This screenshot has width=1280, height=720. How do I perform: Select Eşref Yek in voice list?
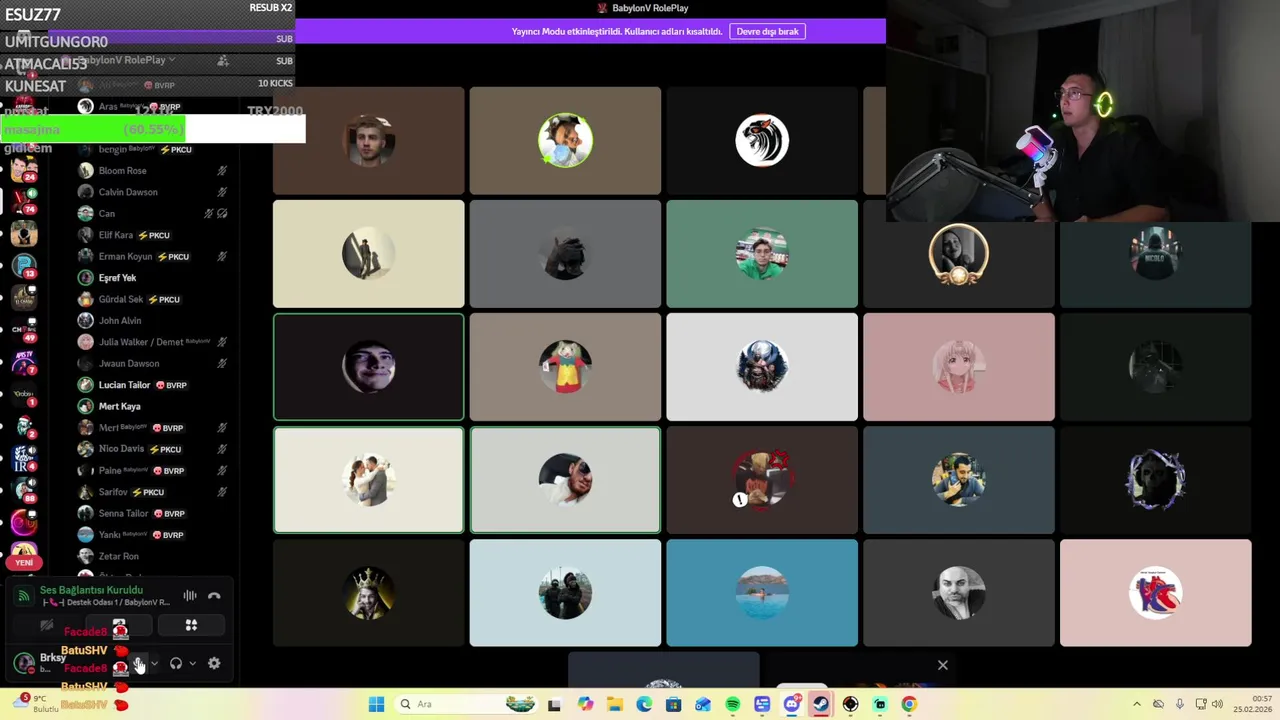point(153,278)
